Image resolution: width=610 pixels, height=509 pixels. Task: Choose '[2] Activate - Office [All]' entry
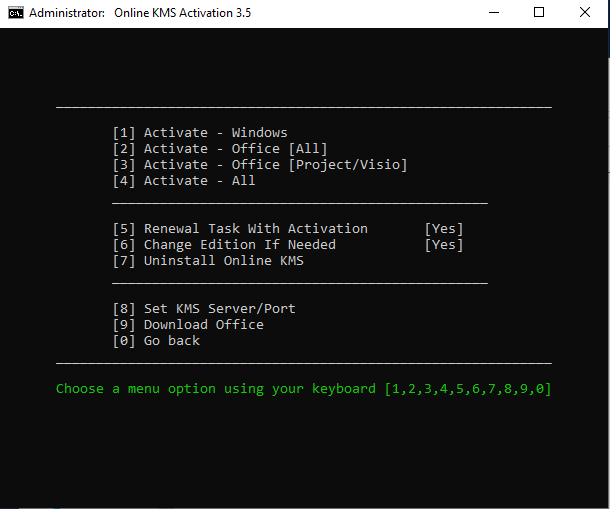[220, 149]
